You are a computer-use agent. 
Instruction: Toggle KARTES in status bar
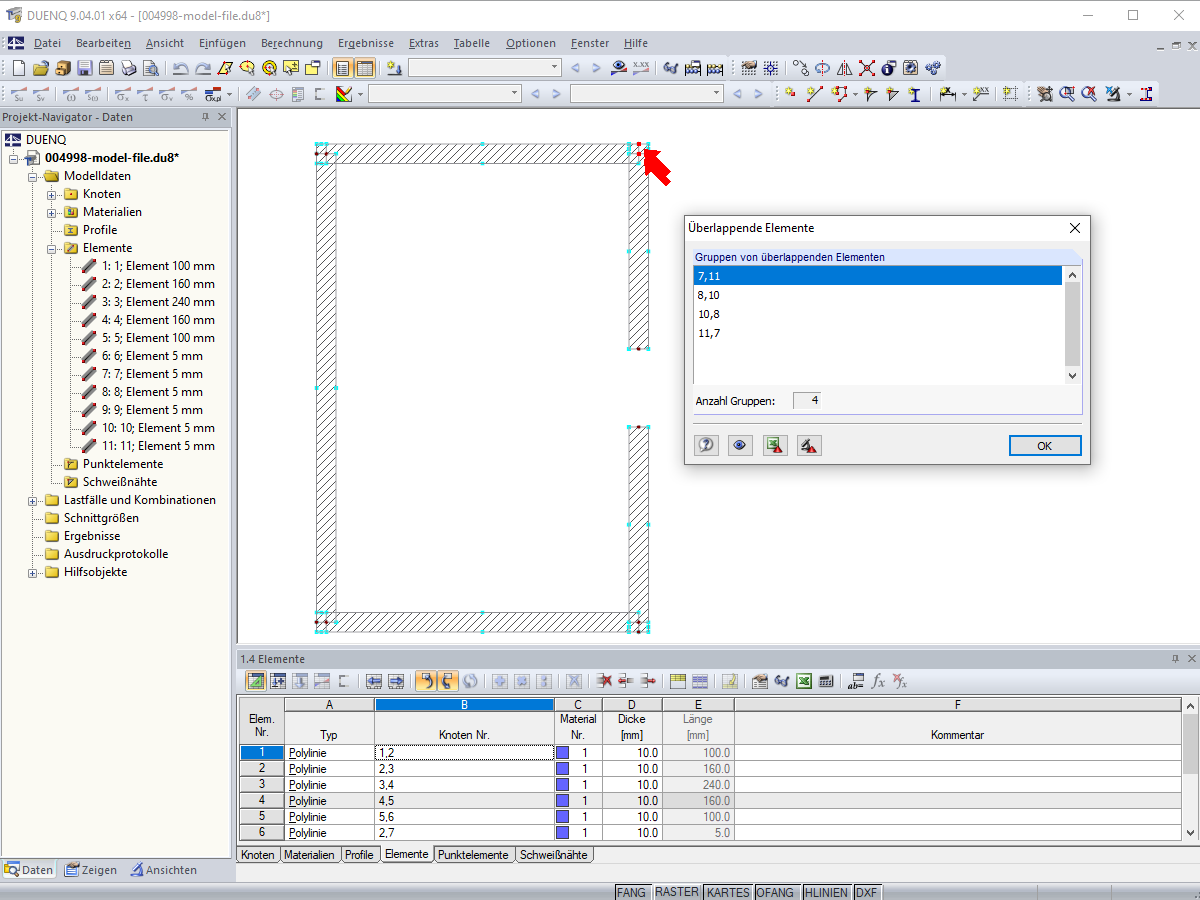(728, 892)
